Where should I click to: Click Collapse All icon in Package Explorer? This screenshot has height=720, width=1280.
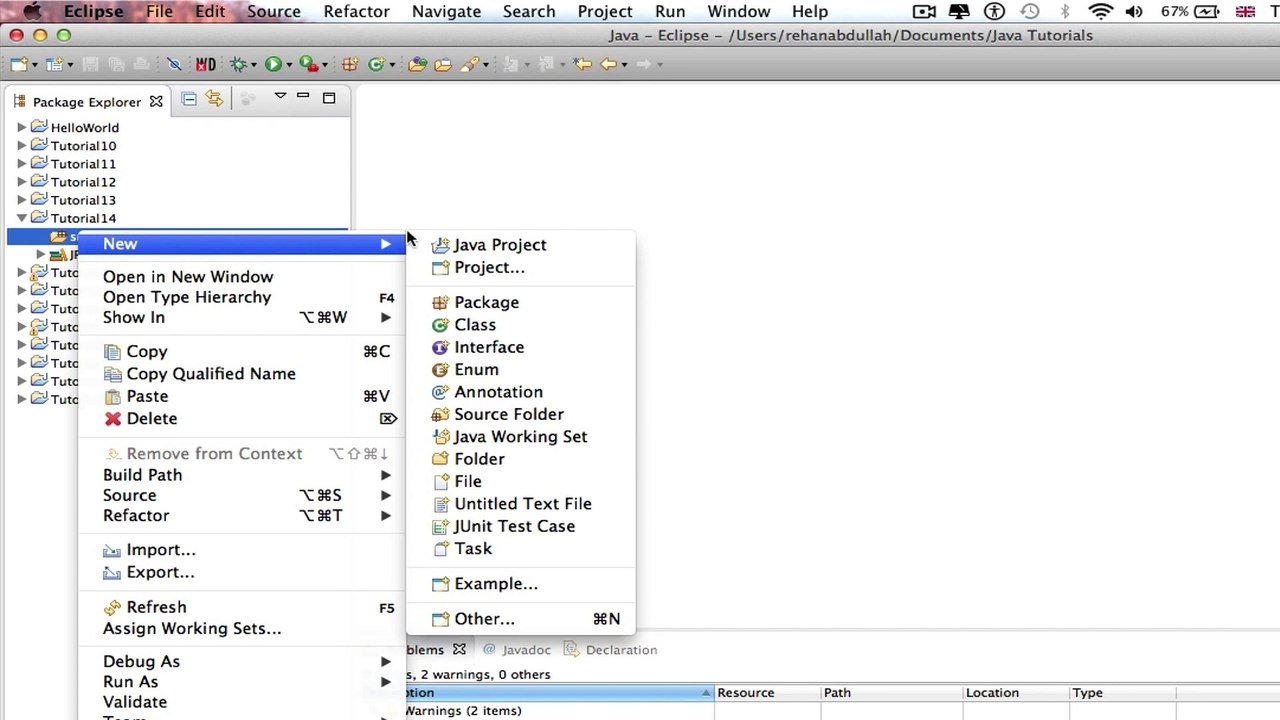coord(189,98)
